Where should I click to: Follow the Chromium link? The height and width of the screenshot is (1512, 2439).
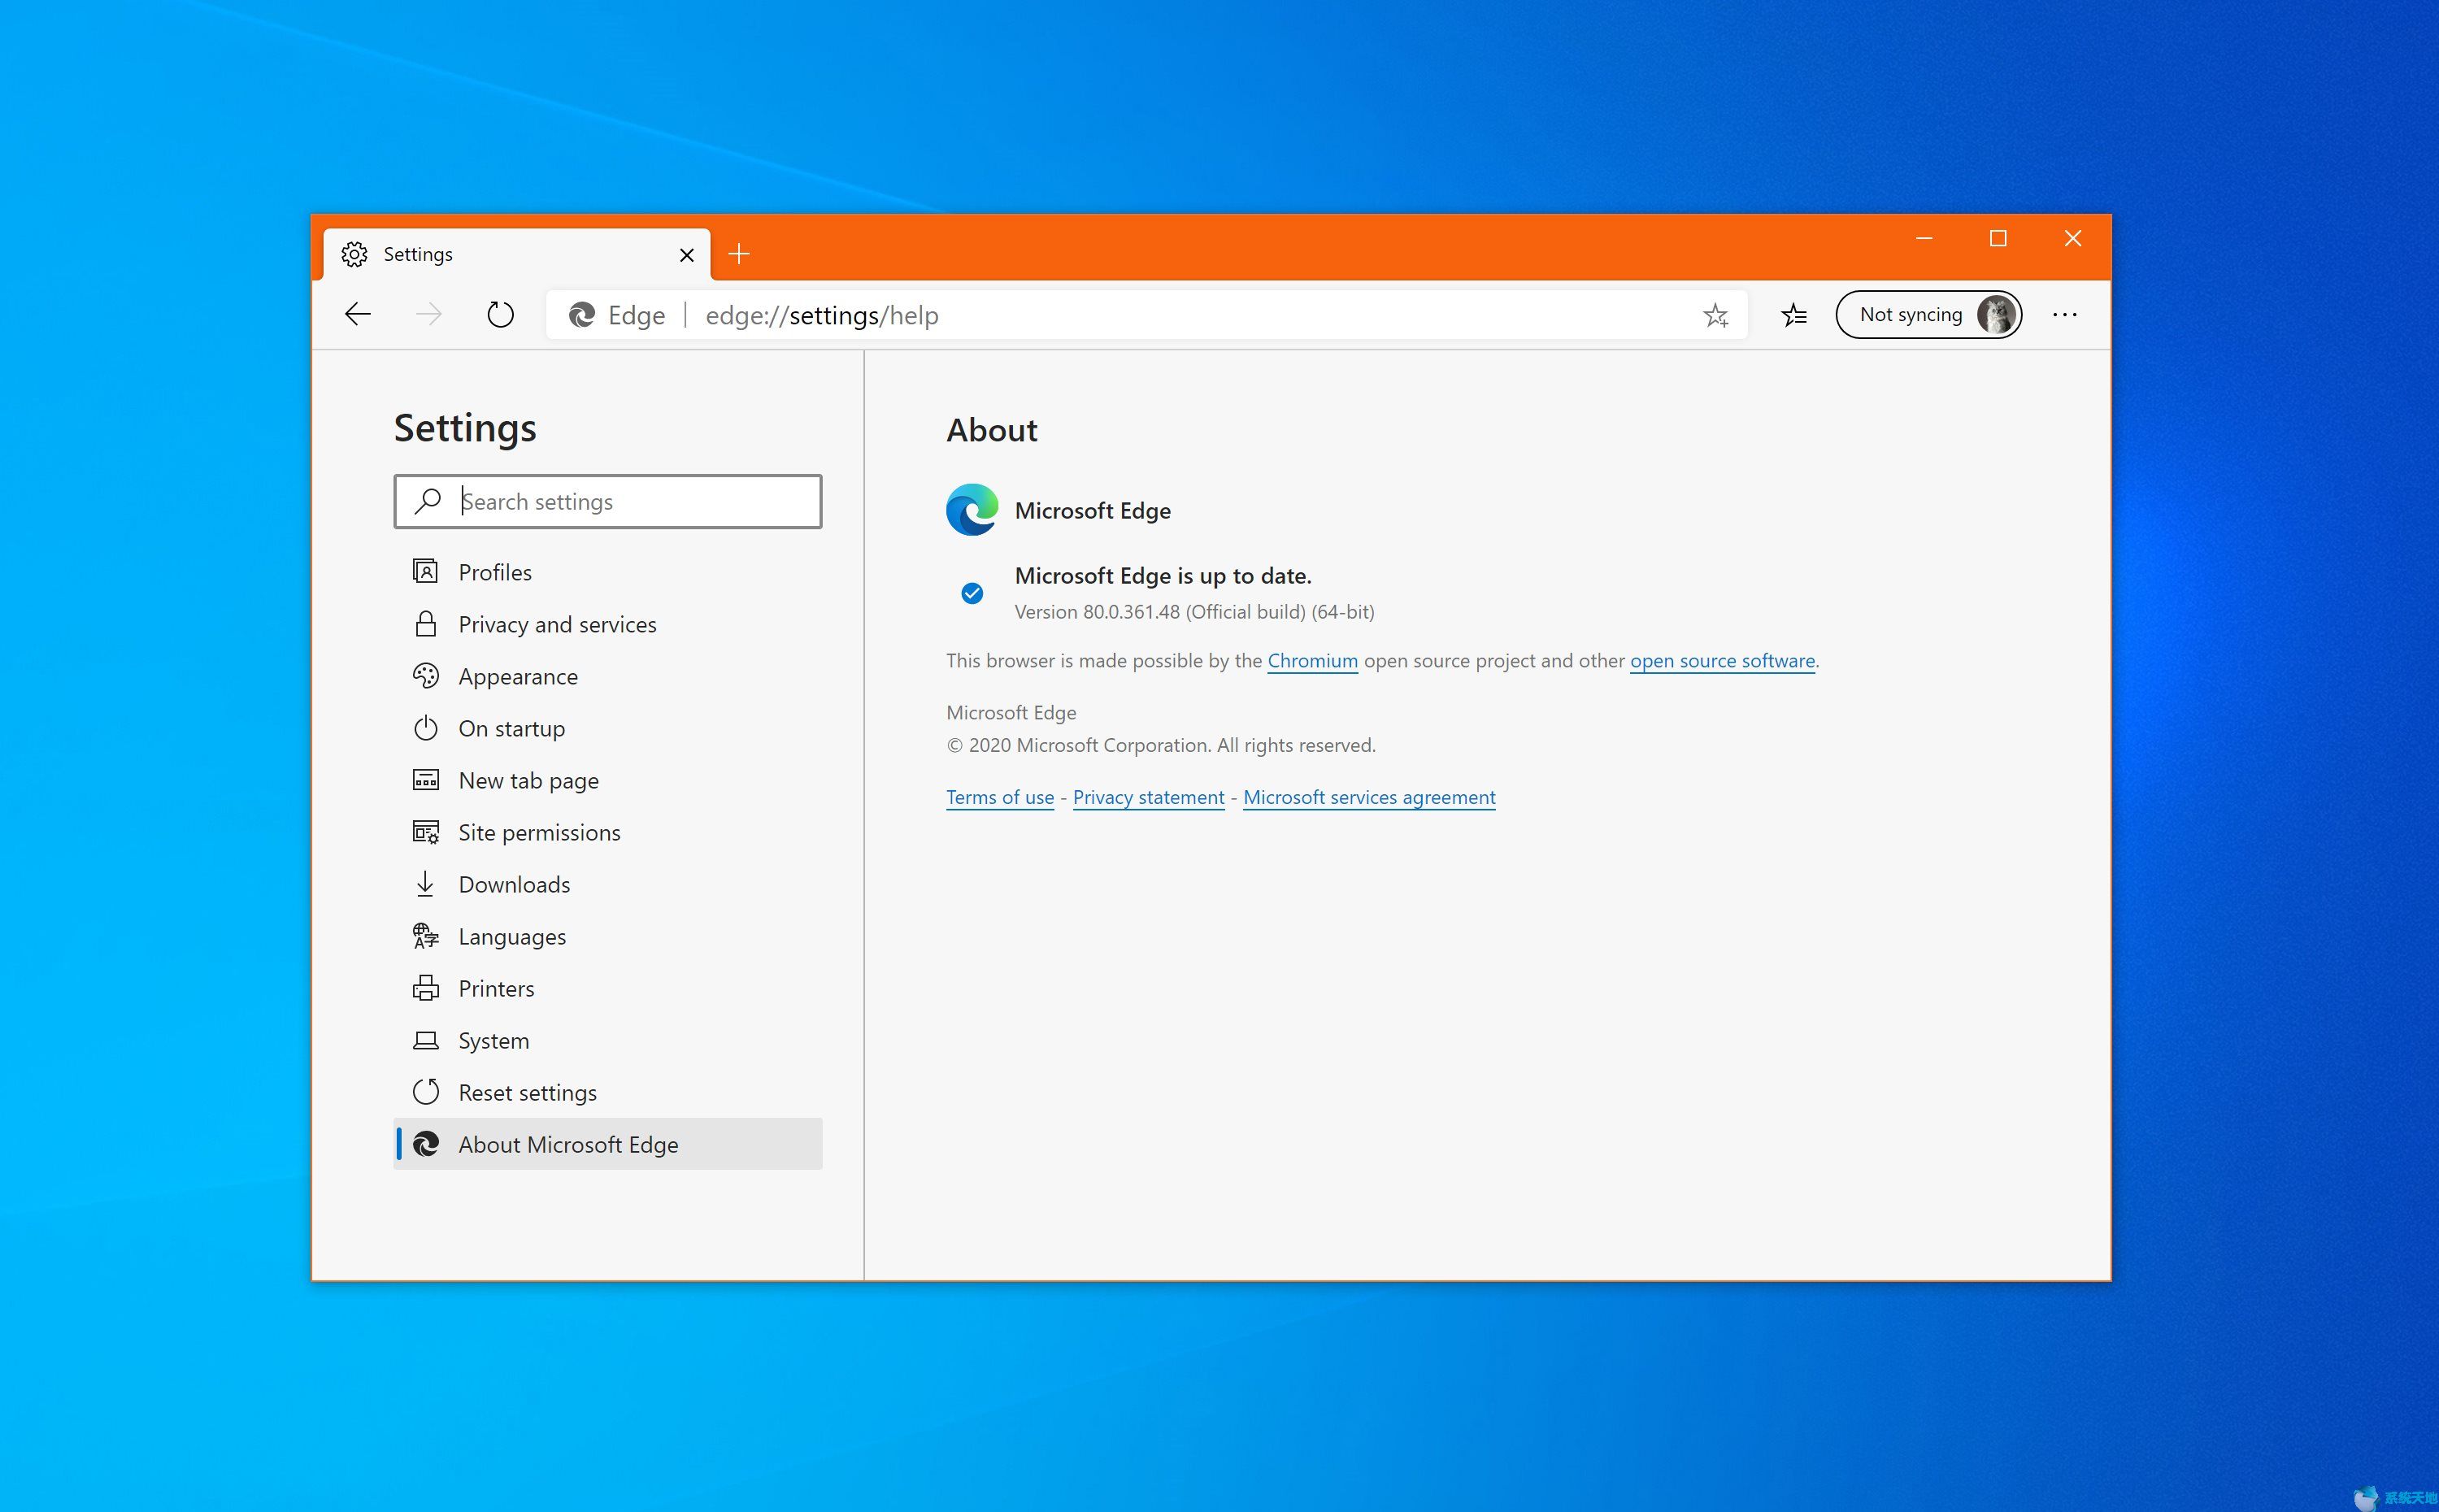1312,661
